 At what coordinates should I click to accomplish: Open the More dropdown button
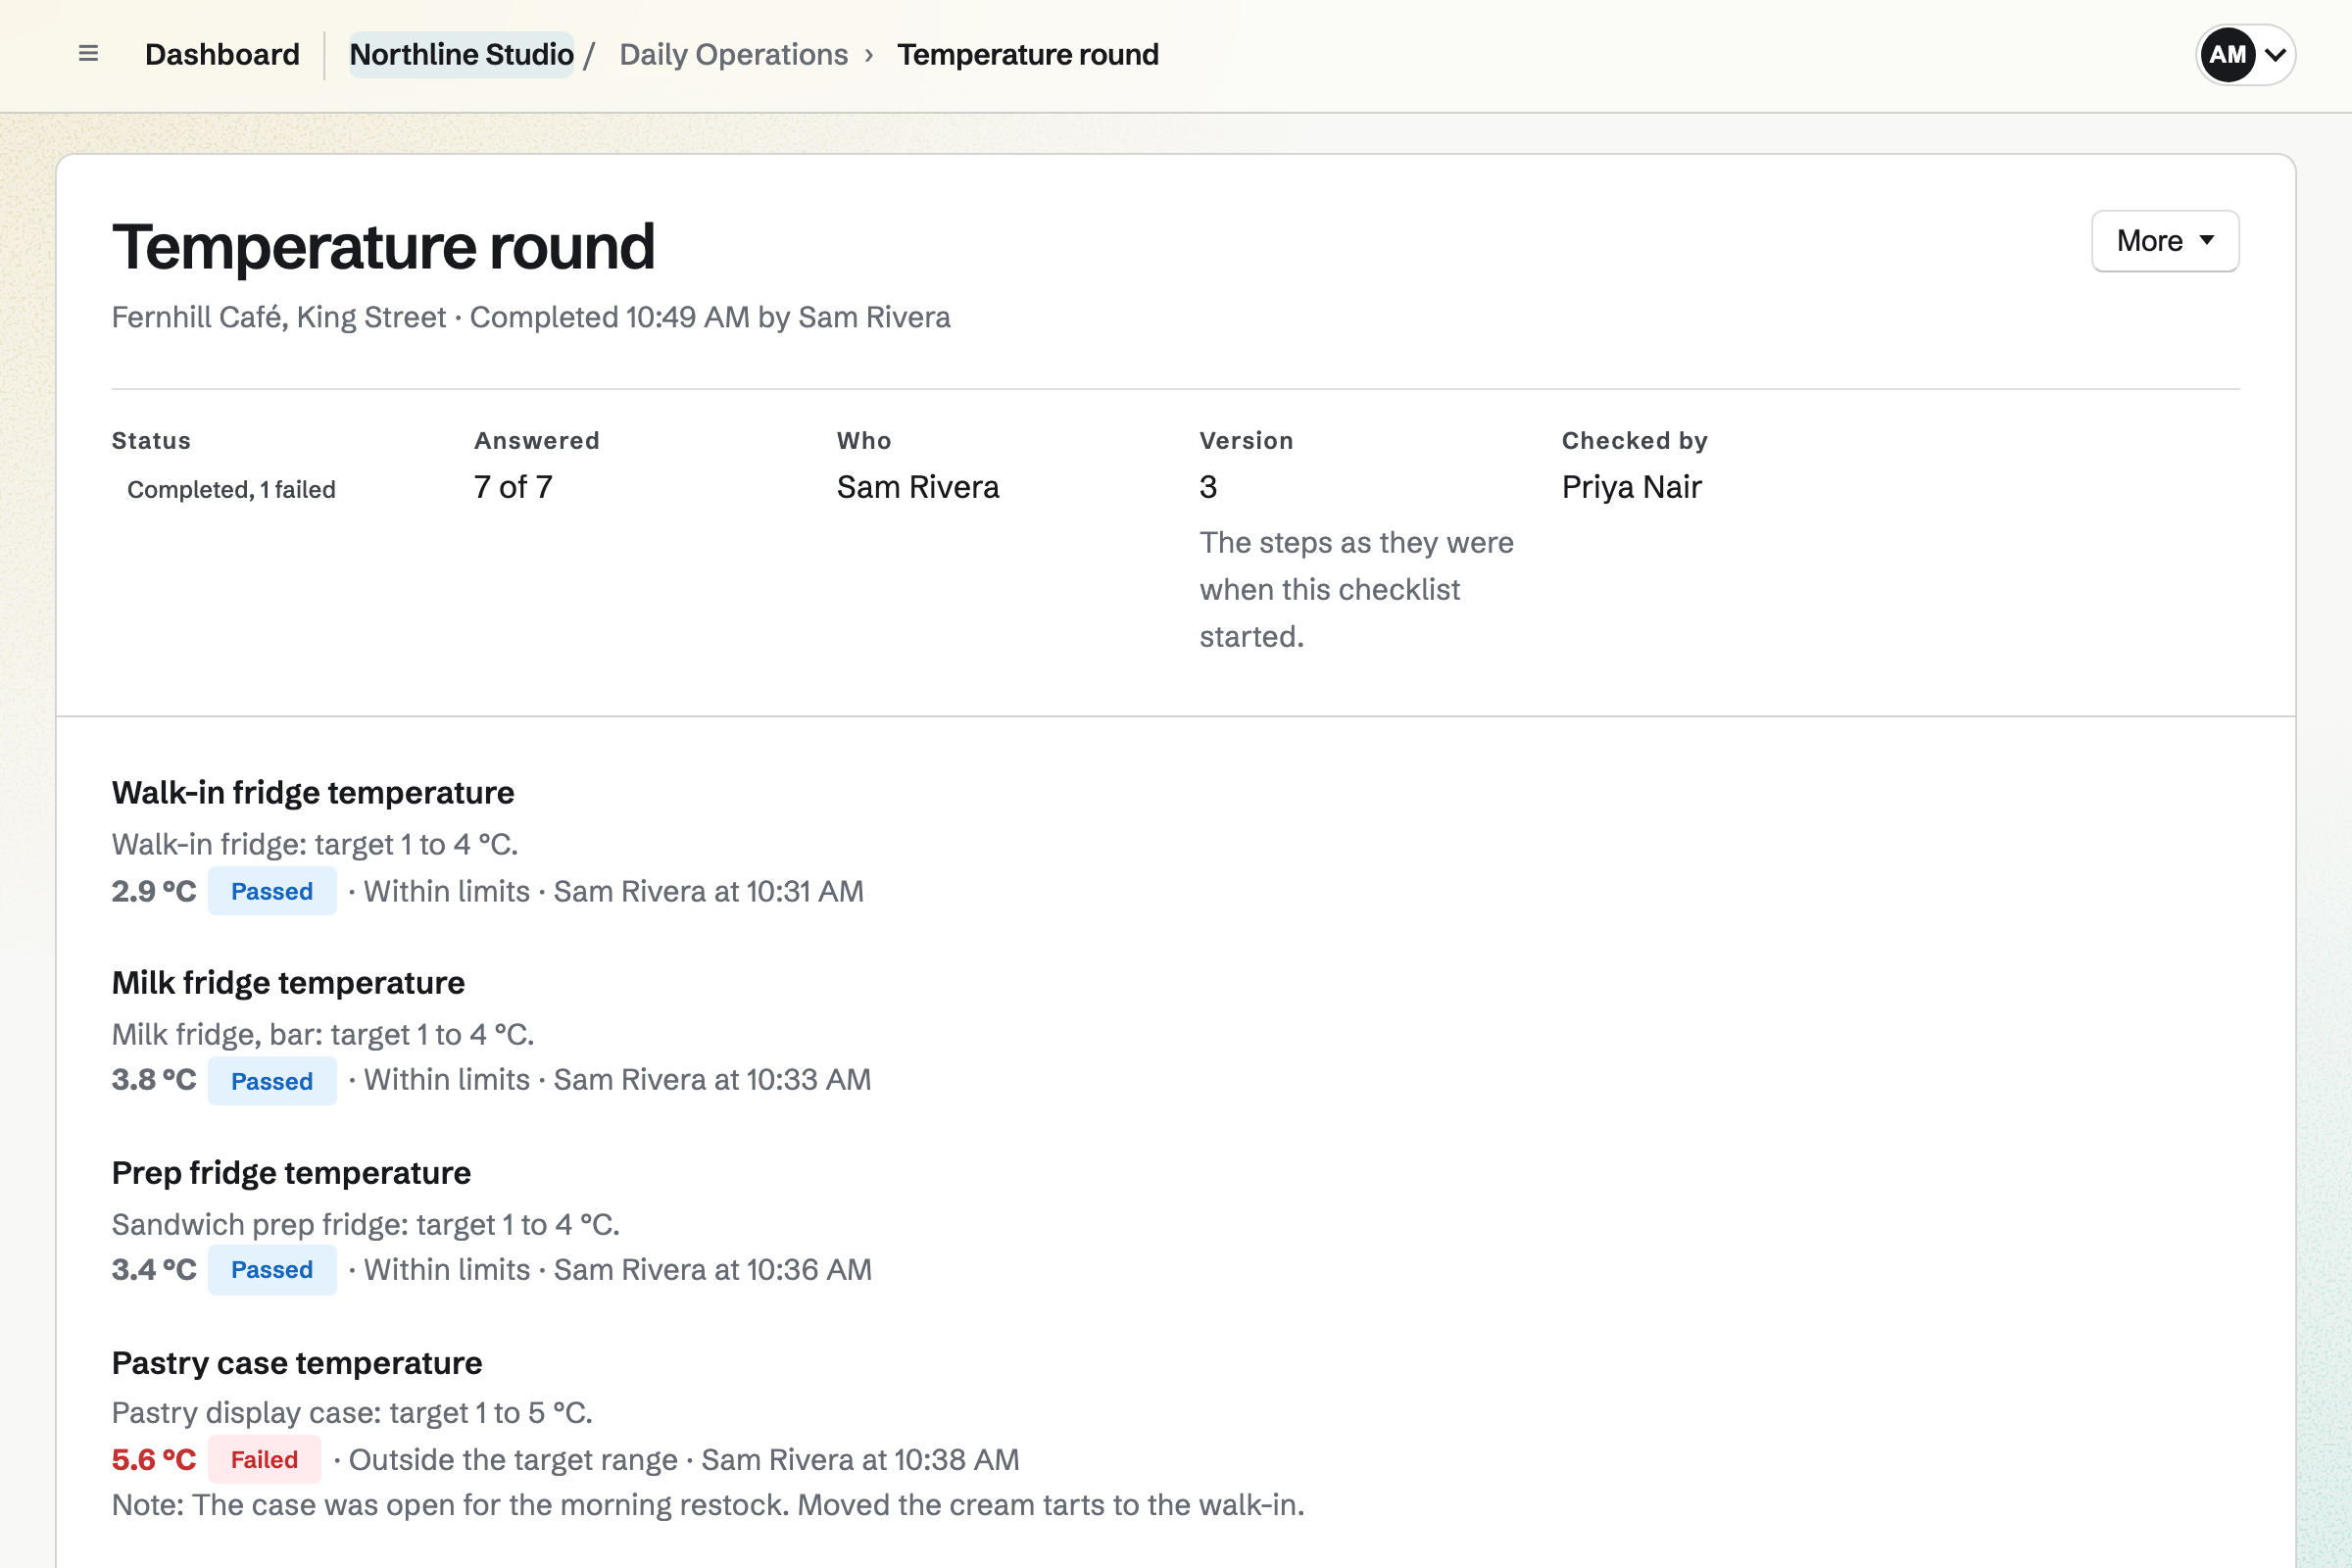click(2165, 241)
